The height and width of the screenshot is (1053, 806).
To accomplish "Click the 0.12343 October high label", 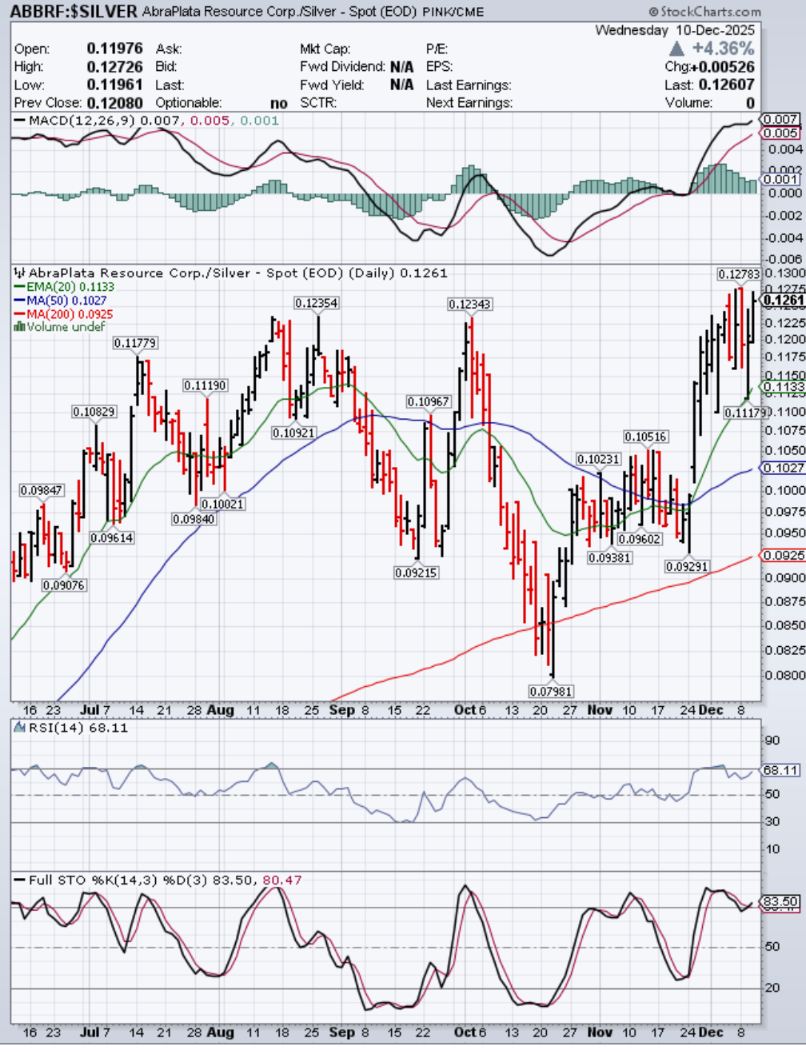I will [470, 304].
